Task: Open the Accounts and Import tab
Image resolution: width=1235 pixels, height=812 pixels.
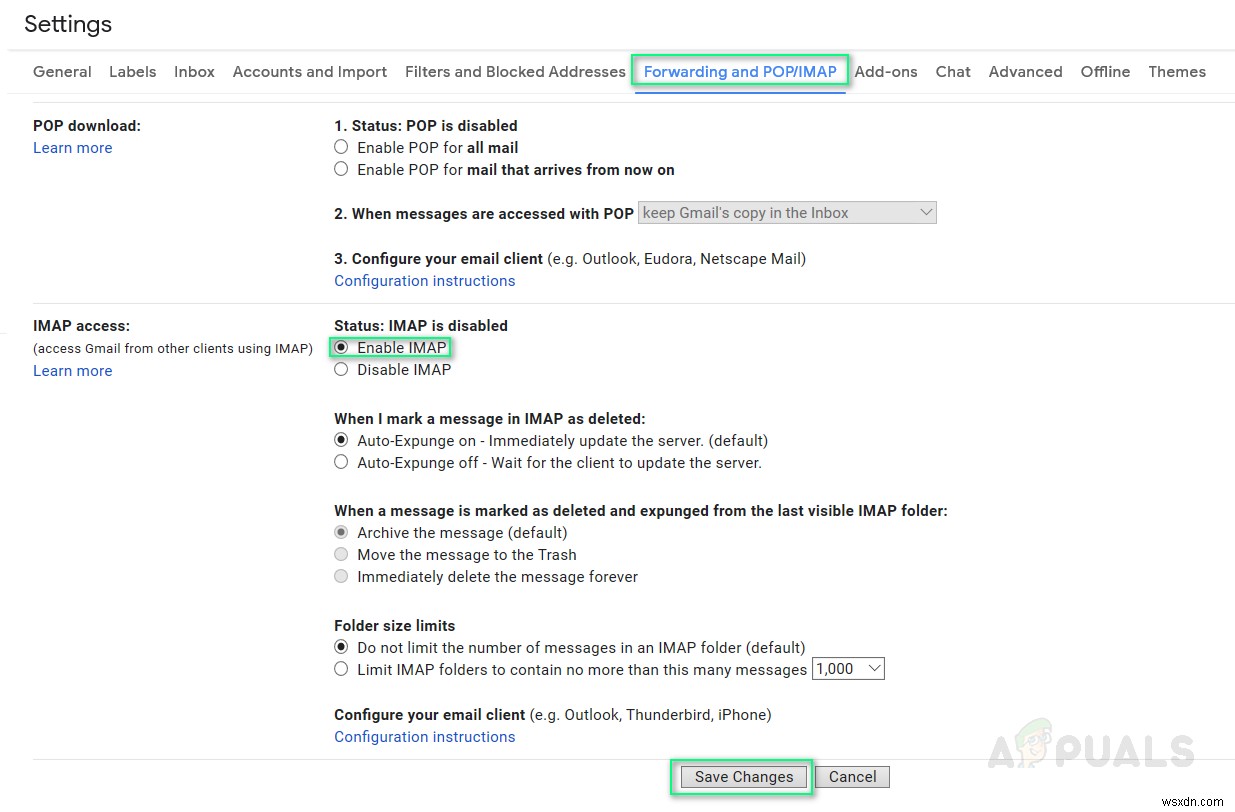Action: point(309,71)
